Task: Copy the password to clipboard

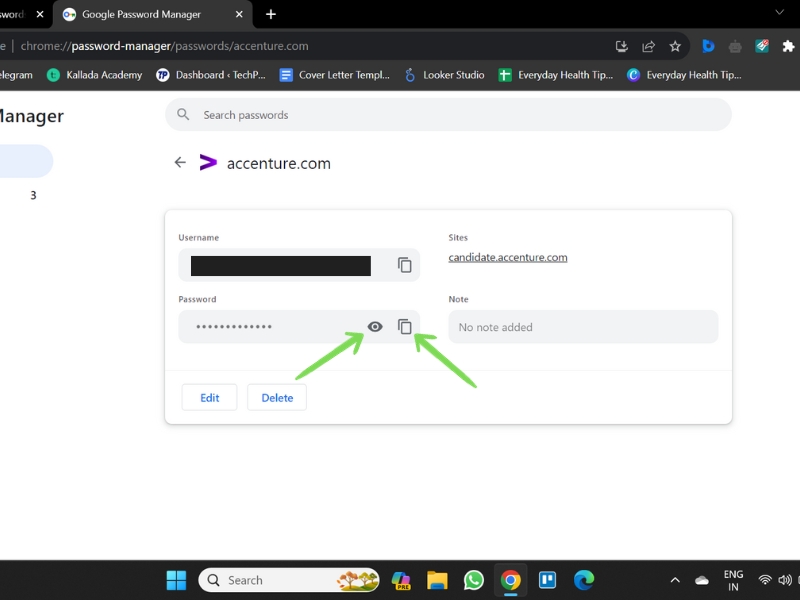Action: (x=405, y=327)
